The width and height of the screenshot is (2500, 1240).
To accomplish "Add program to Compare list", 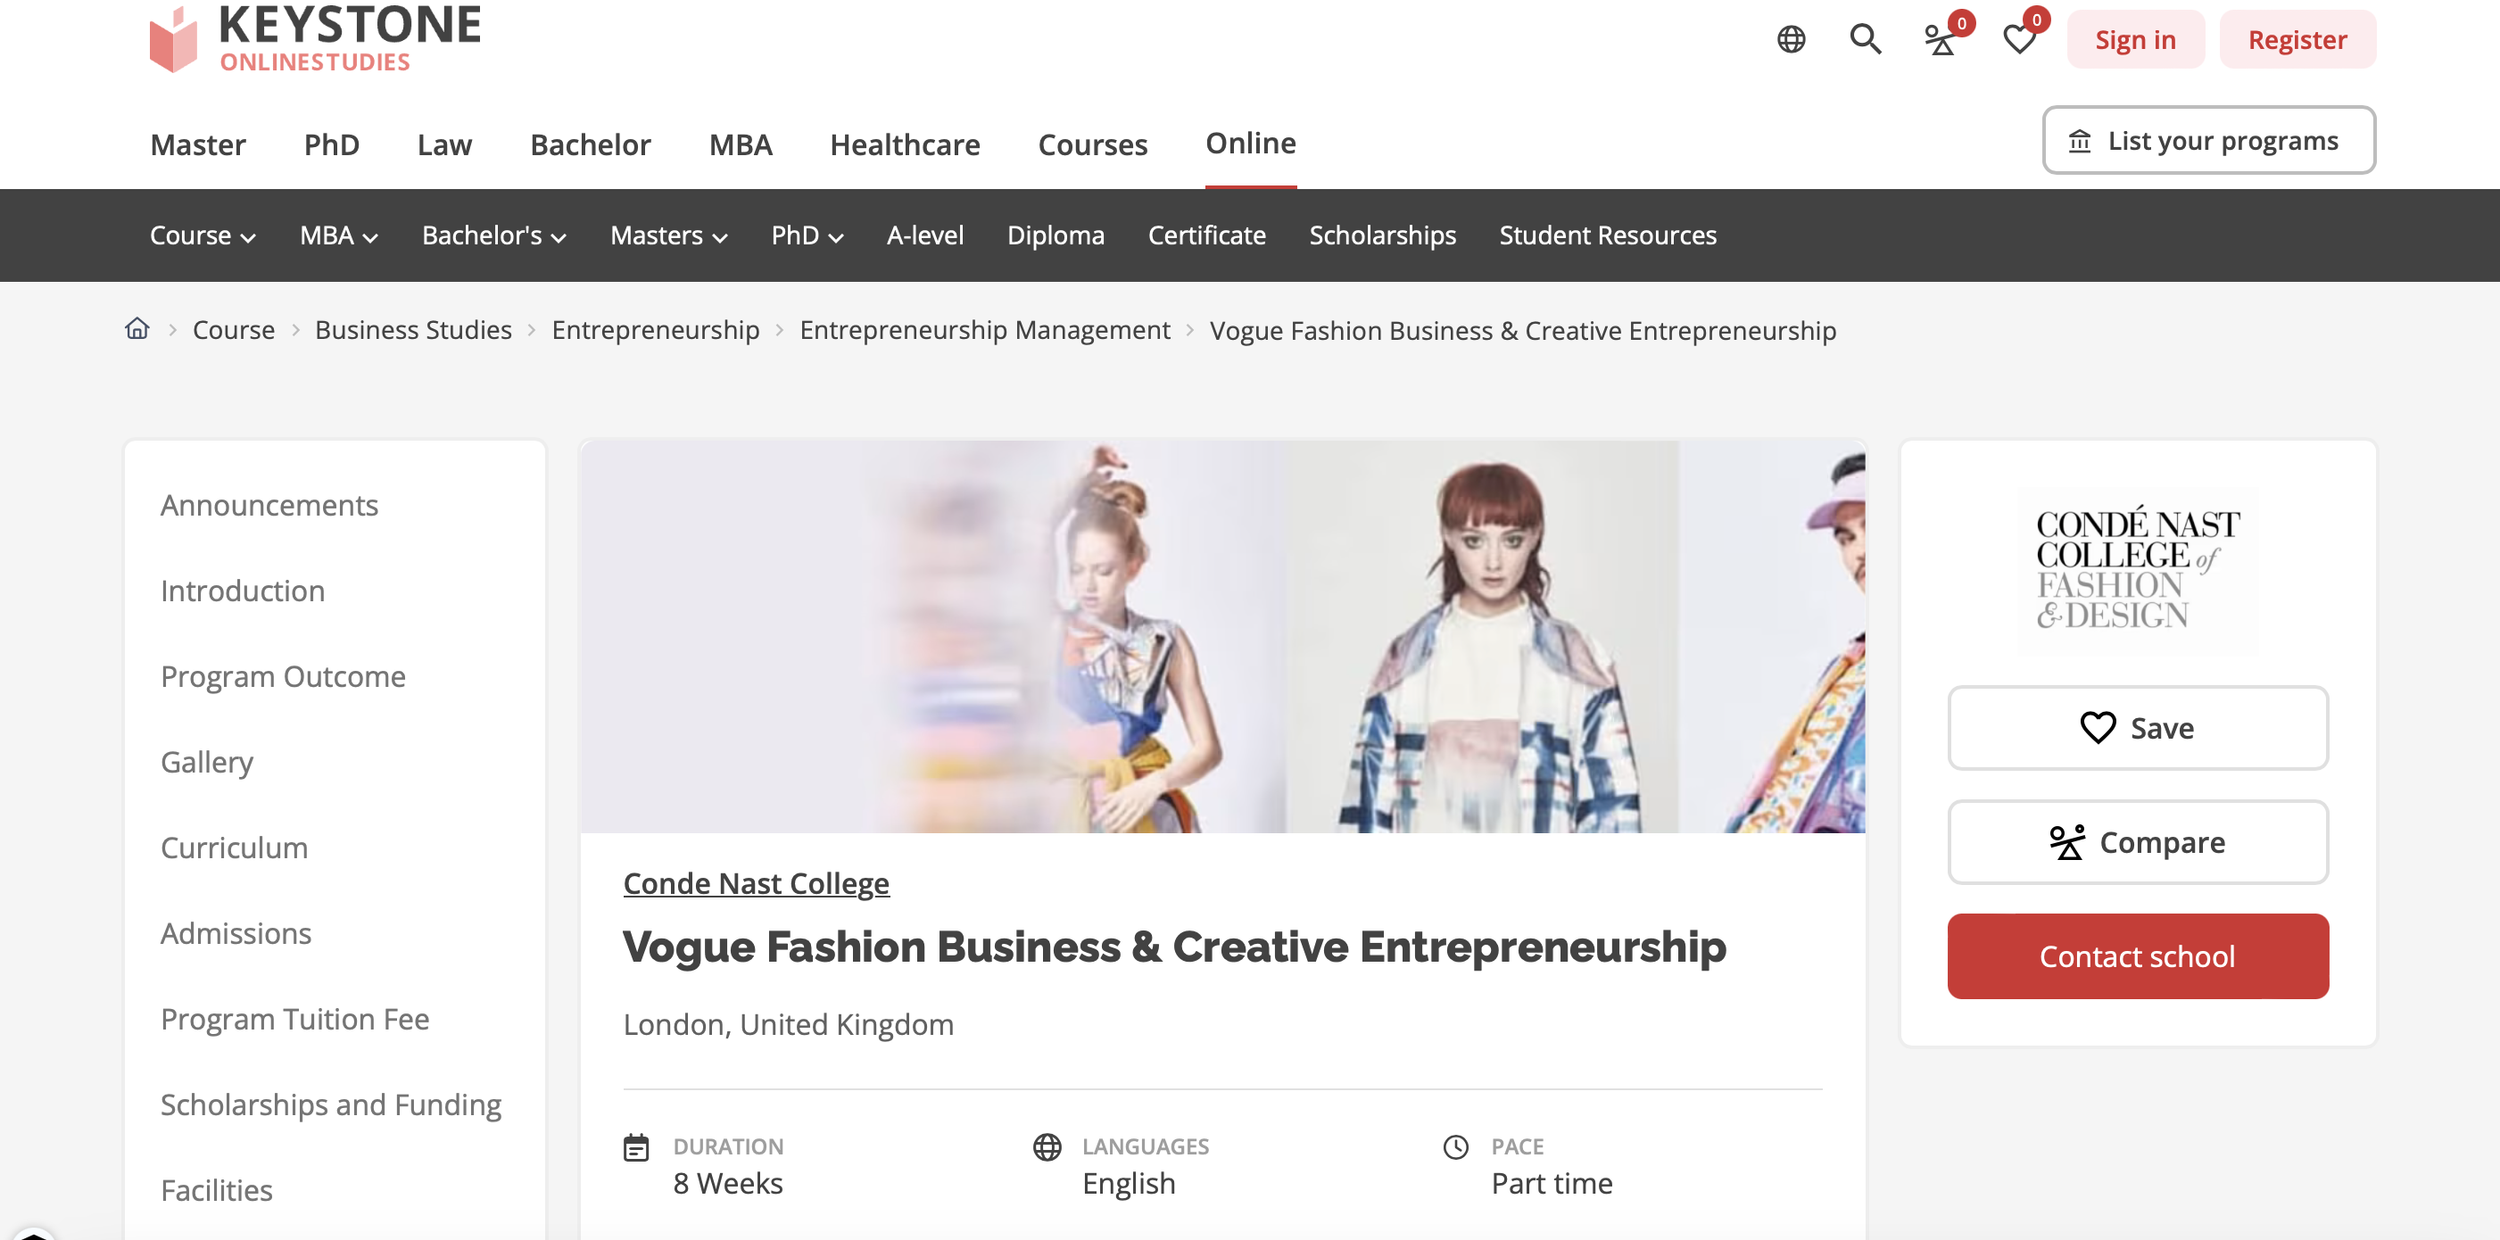I will (x=2137, y=842).
